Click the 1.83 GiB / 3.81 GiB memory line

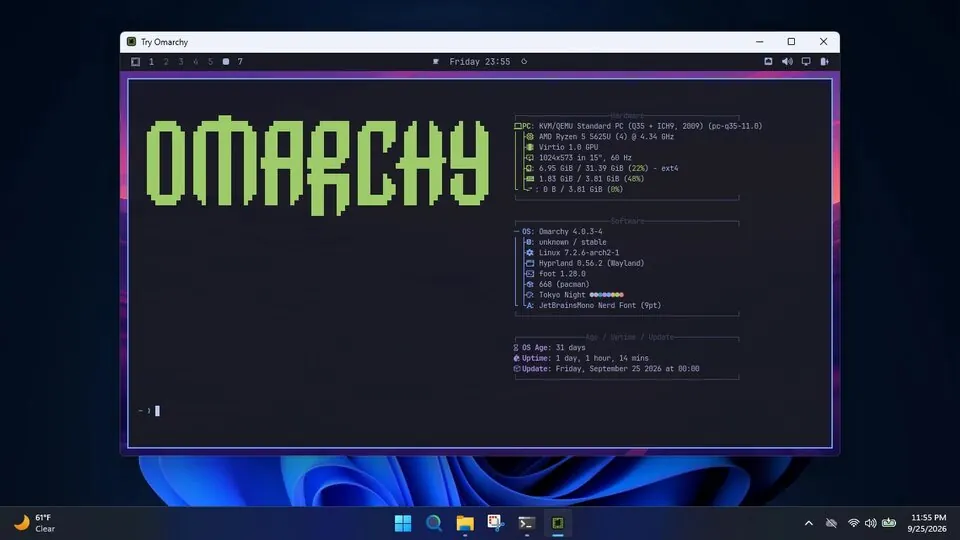point(585,179)
